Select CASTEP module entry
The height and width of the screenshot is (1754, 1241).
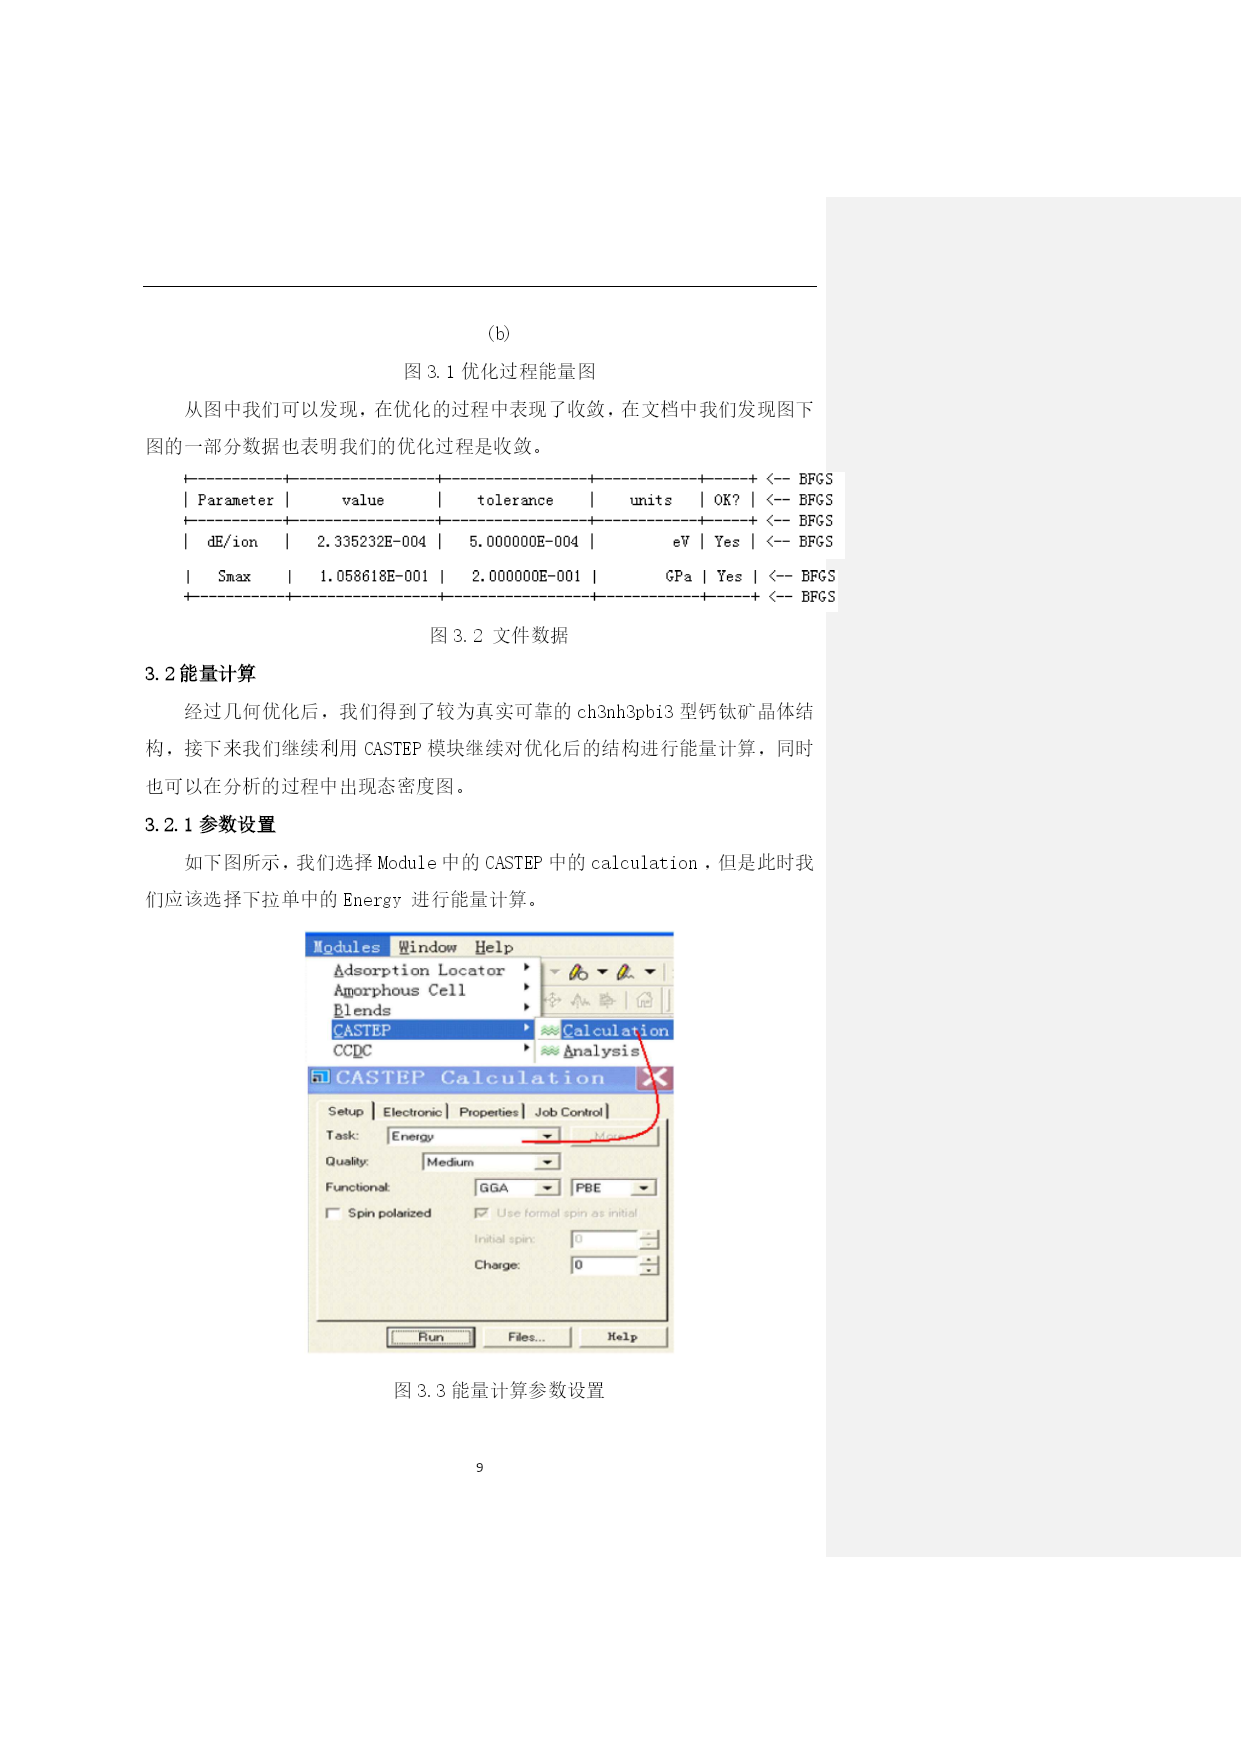[x=431, y=1030]
